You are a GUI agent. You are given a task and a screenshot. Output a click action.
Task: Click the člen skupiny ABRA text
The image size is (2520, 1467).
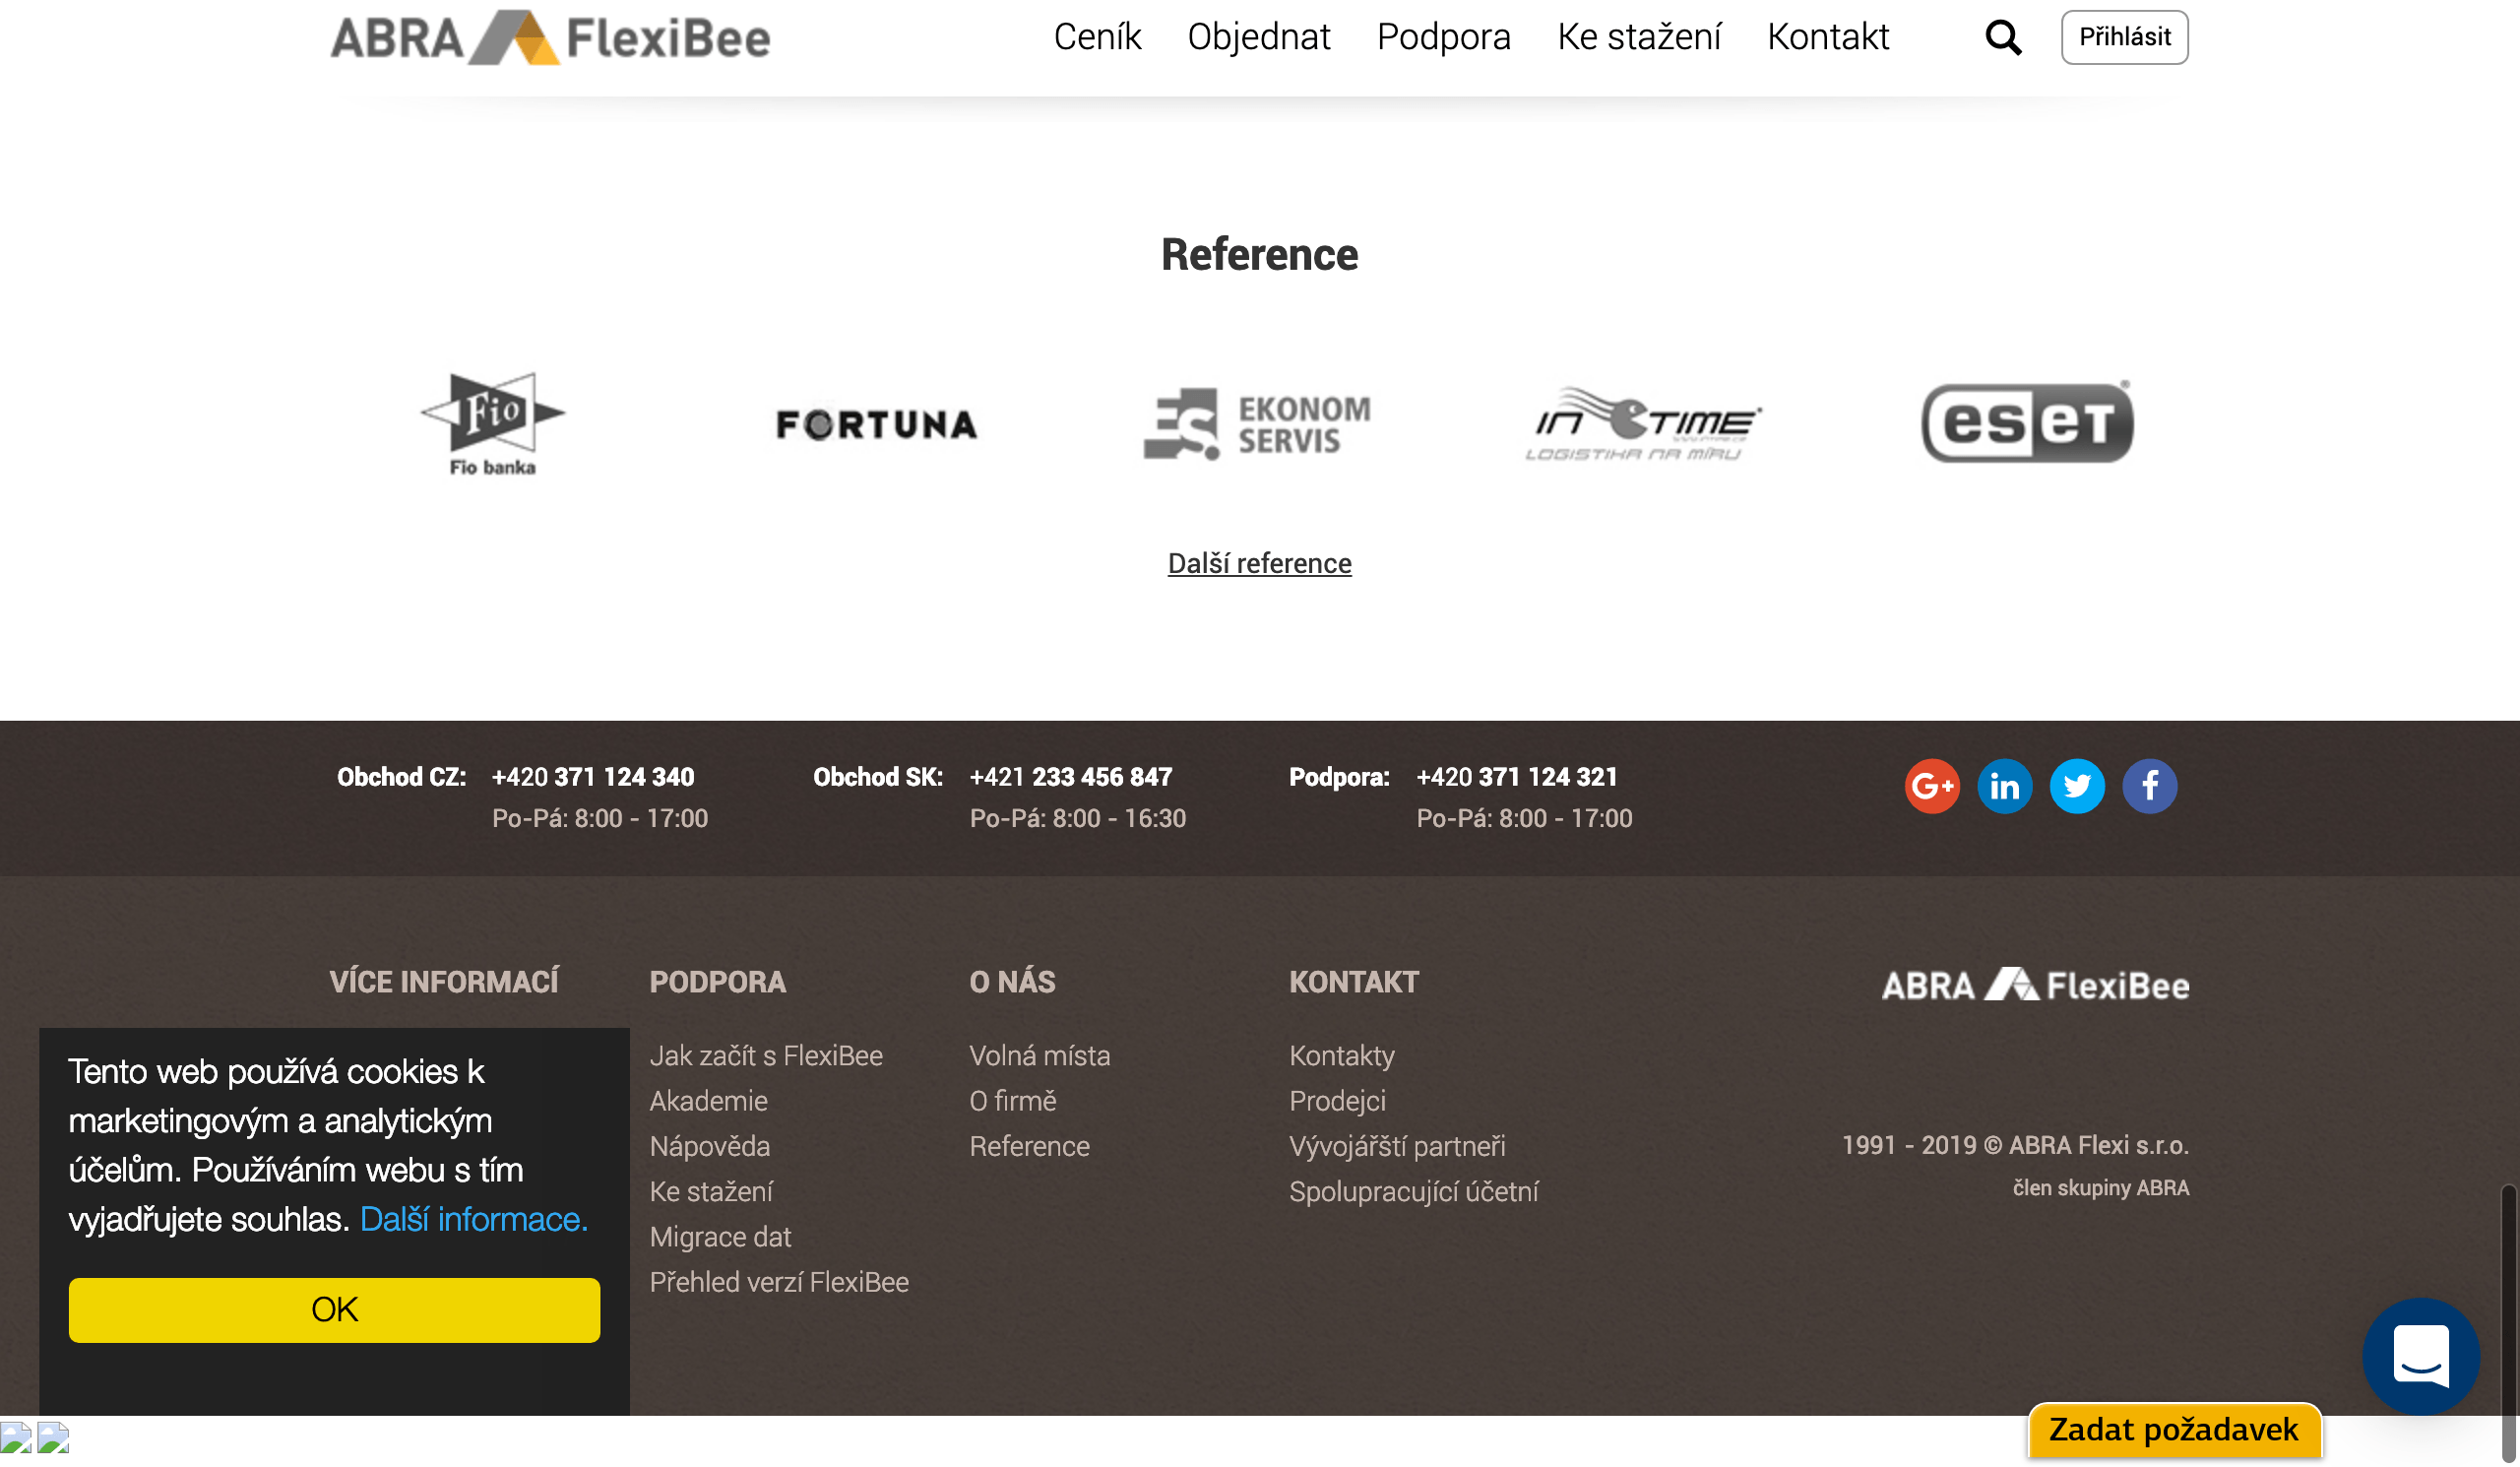(x=2101, y=1188)
